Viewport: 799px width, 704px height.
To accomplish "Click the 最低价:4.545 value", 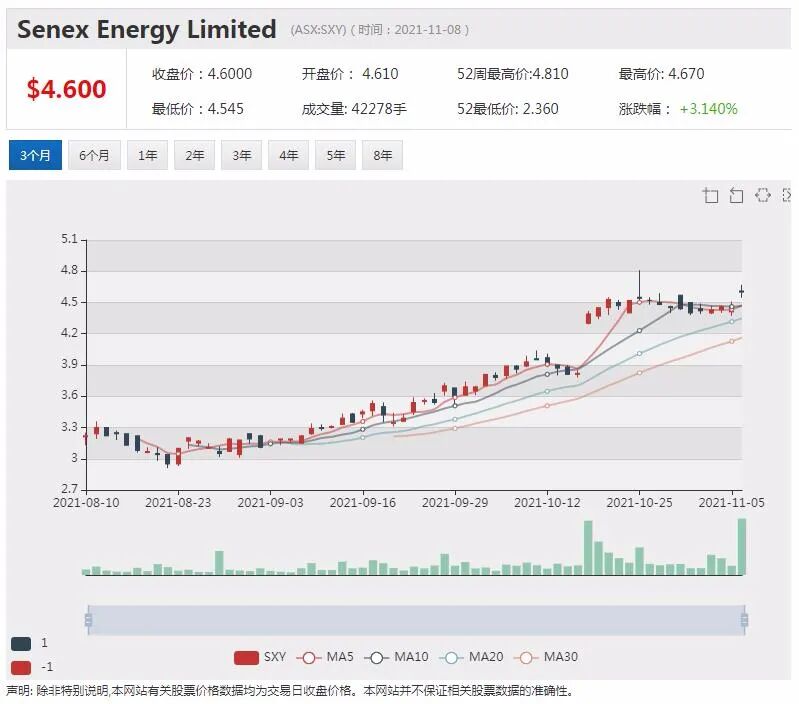I will pyautogui.click(x=197, y=109).
